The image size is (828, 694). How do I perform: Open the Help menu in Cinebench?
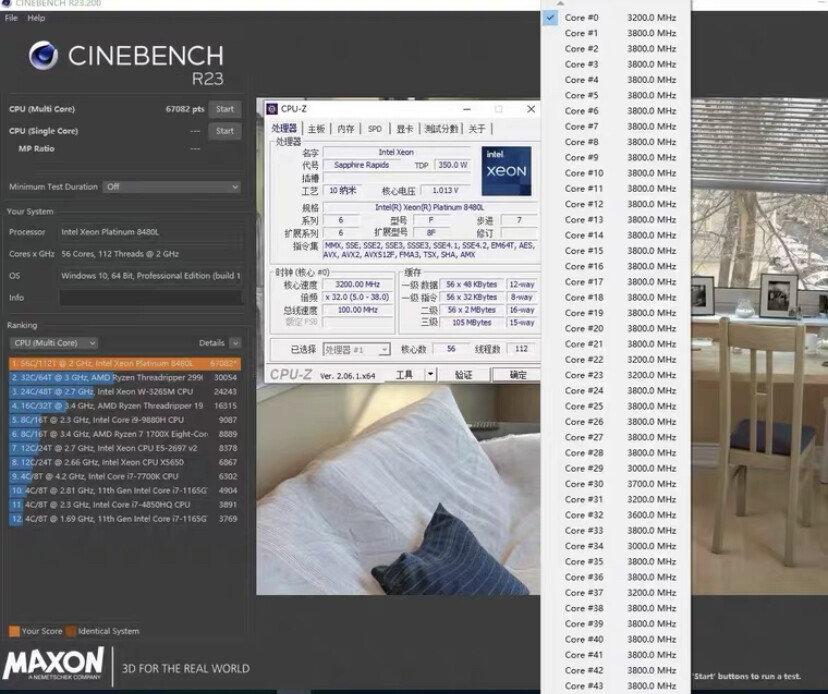point(36,18)
